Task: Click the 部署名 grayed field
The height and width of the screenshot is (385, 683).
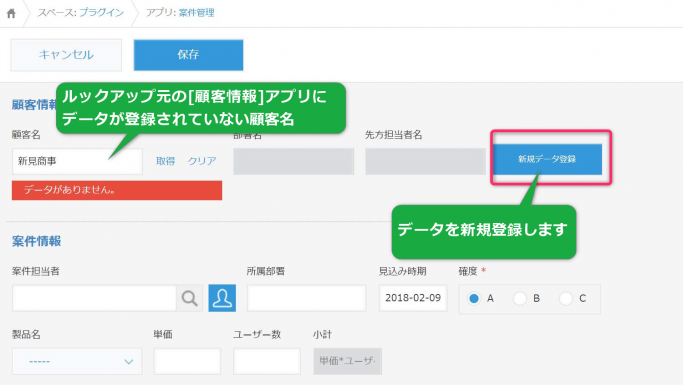Action: coord(294,162)
